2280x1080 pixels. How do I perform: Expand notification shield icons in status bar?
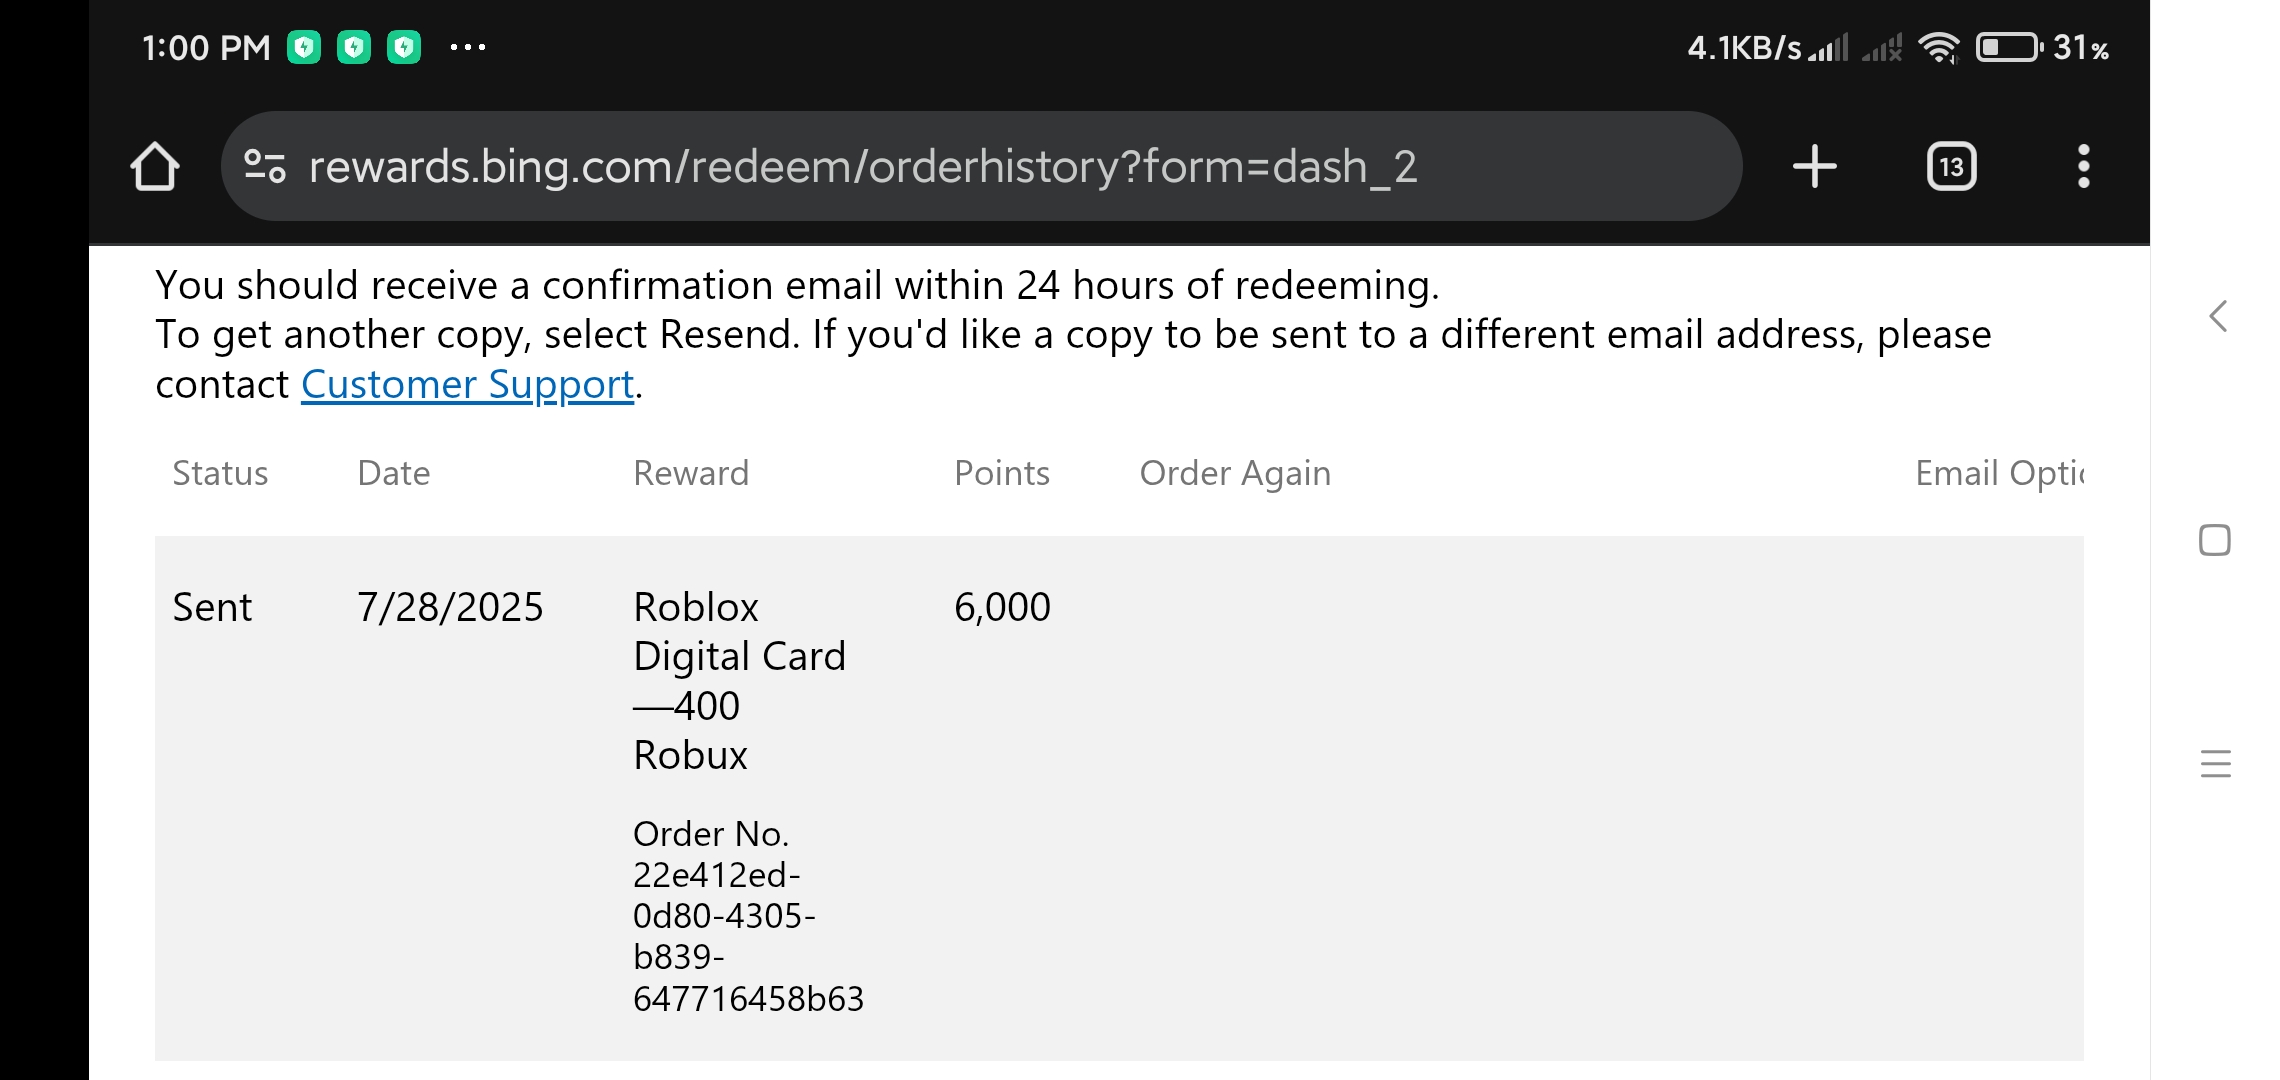pos(355,46)
